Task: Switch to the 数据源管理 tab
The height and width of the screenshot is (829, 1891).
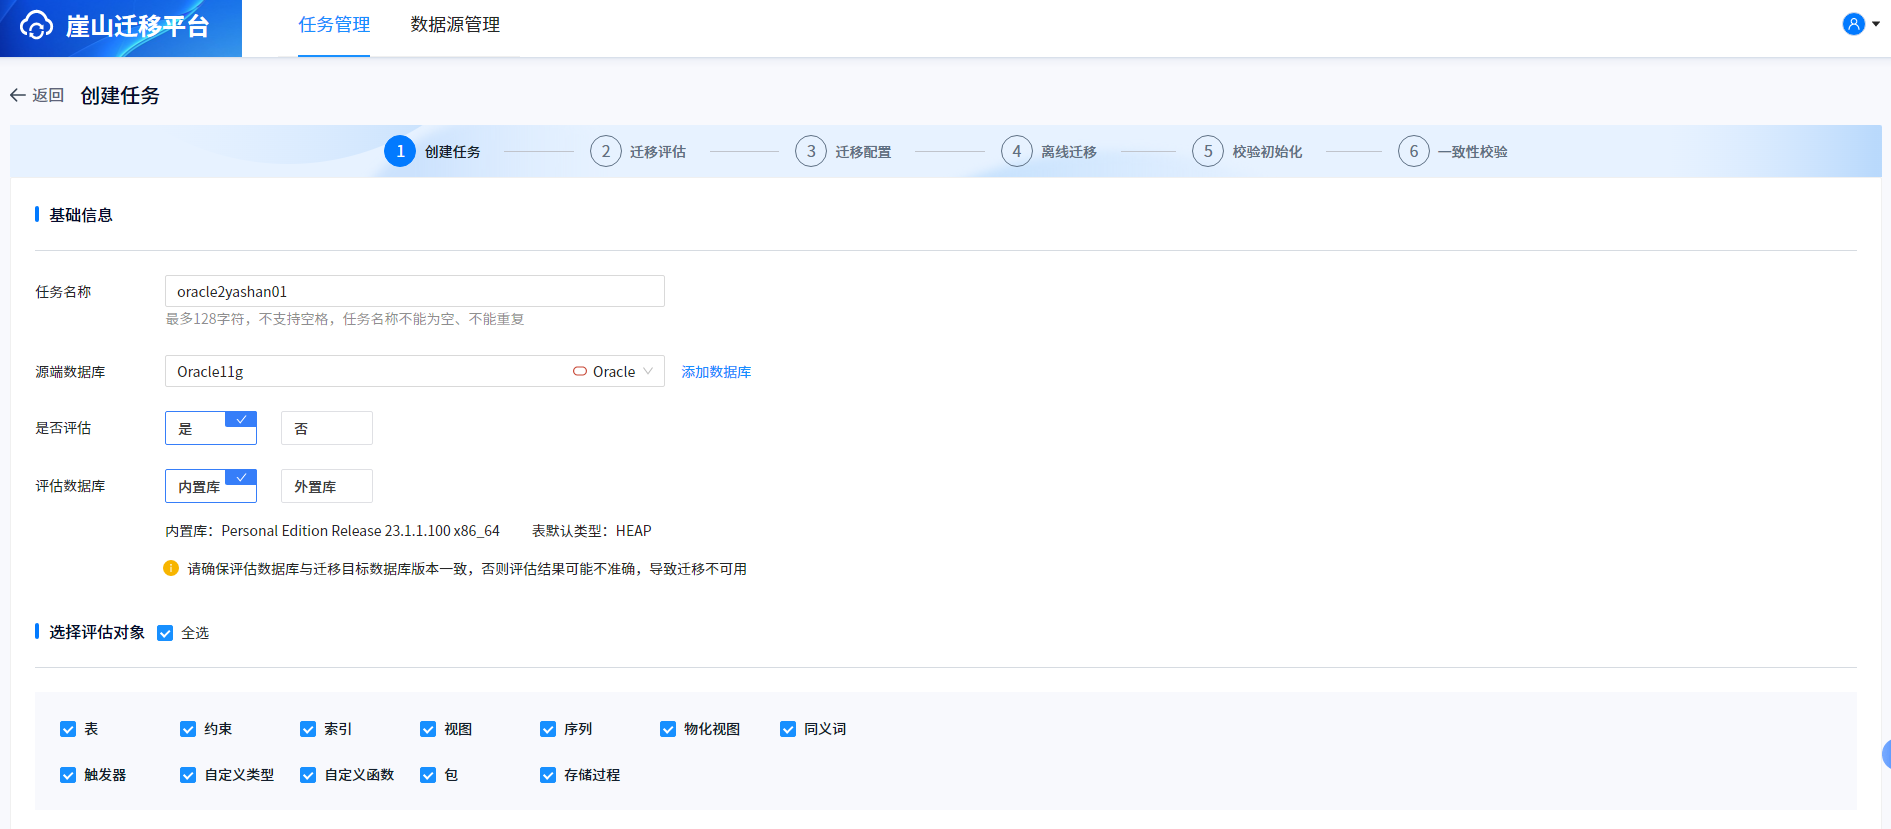Action: (x=455, y=24)
